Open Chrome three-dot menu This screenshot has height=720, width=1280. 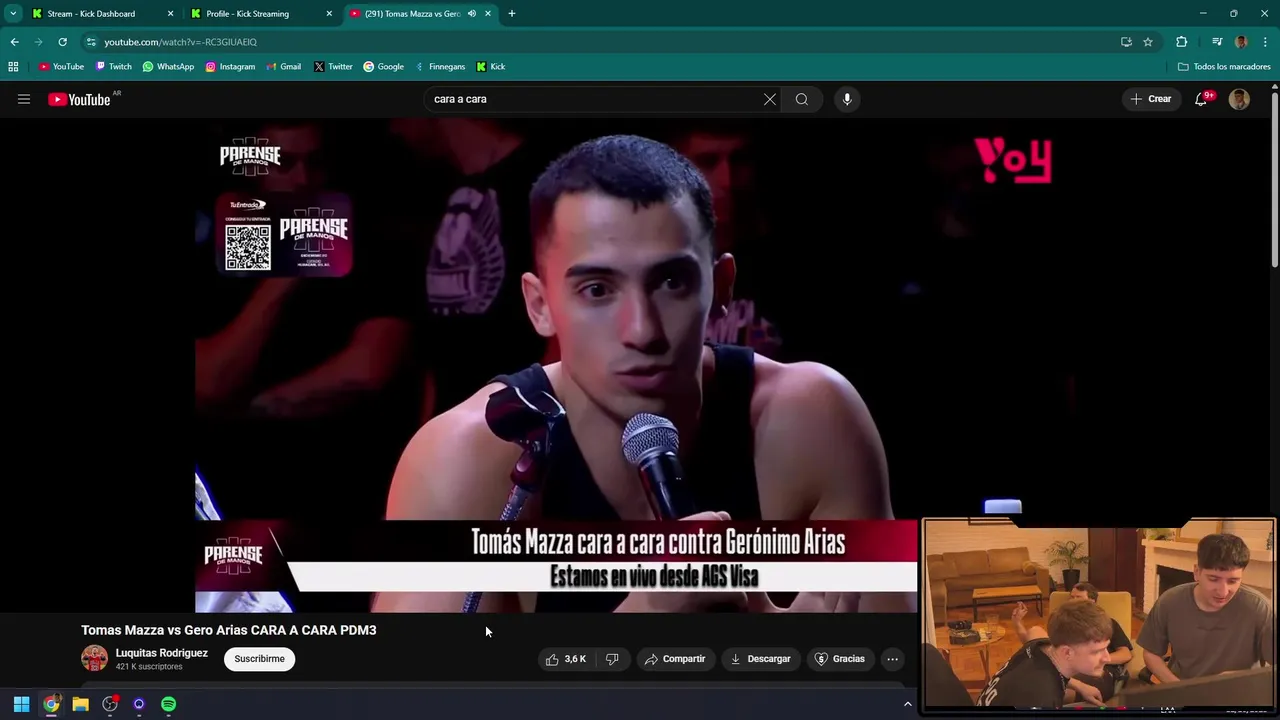click(x=1266, y=42)
